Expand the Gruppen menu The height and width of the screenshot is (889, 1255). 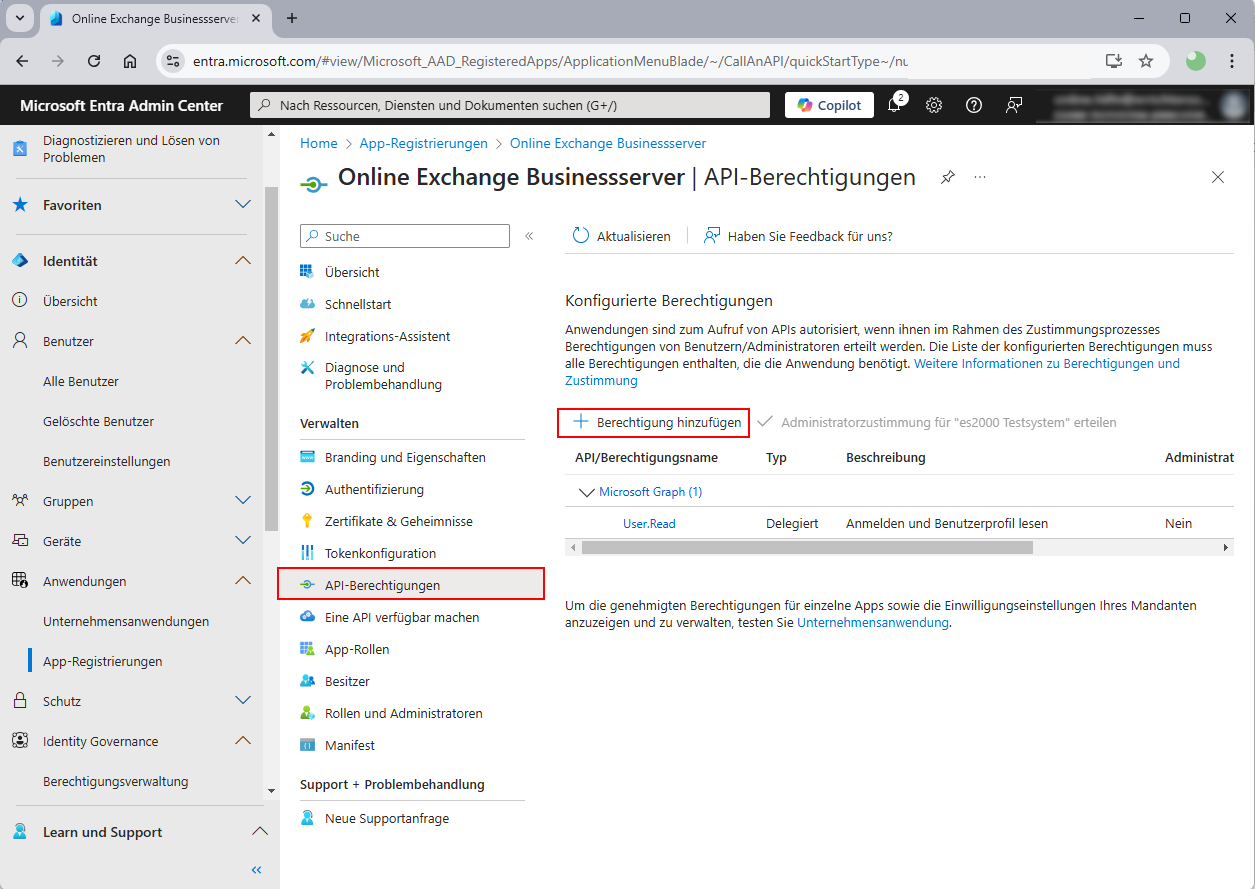(242, 501)
